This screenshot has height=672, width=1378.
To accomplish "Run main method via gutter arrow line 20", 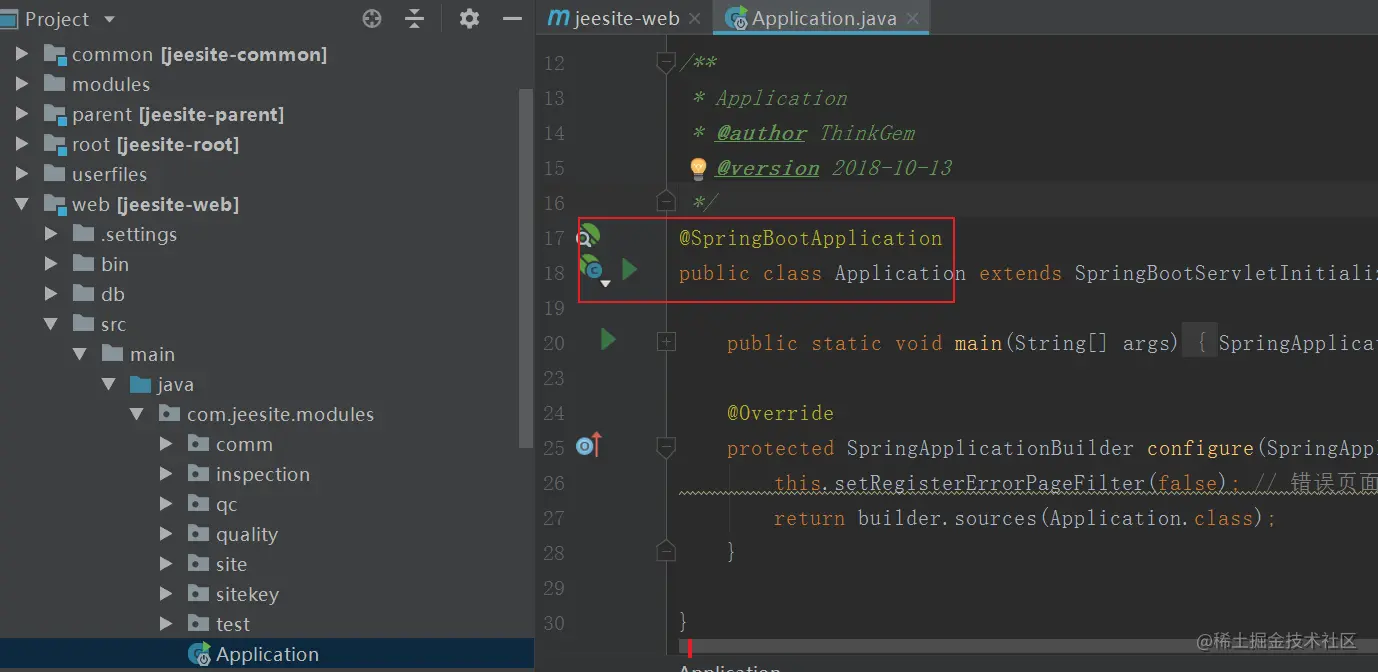I will [x=607, y=340].
